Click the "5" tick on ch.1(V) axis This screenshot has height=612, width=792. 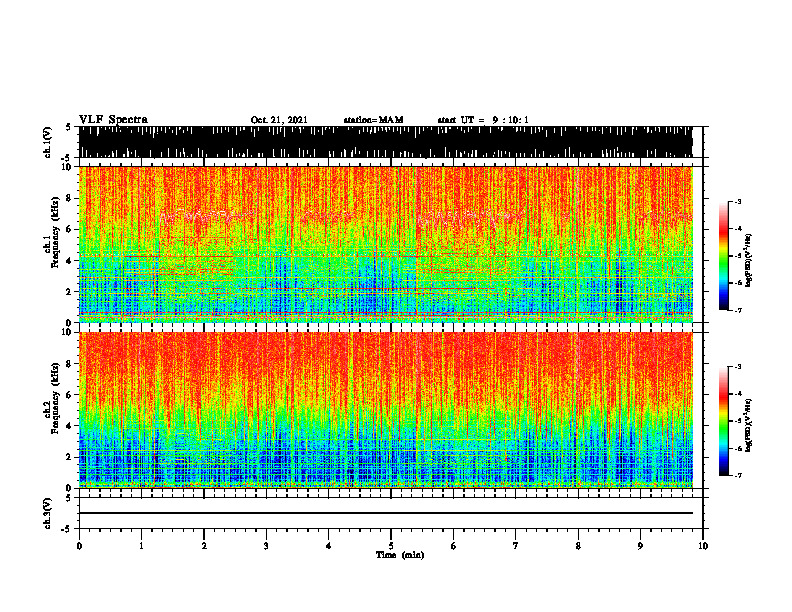[68, 128]
